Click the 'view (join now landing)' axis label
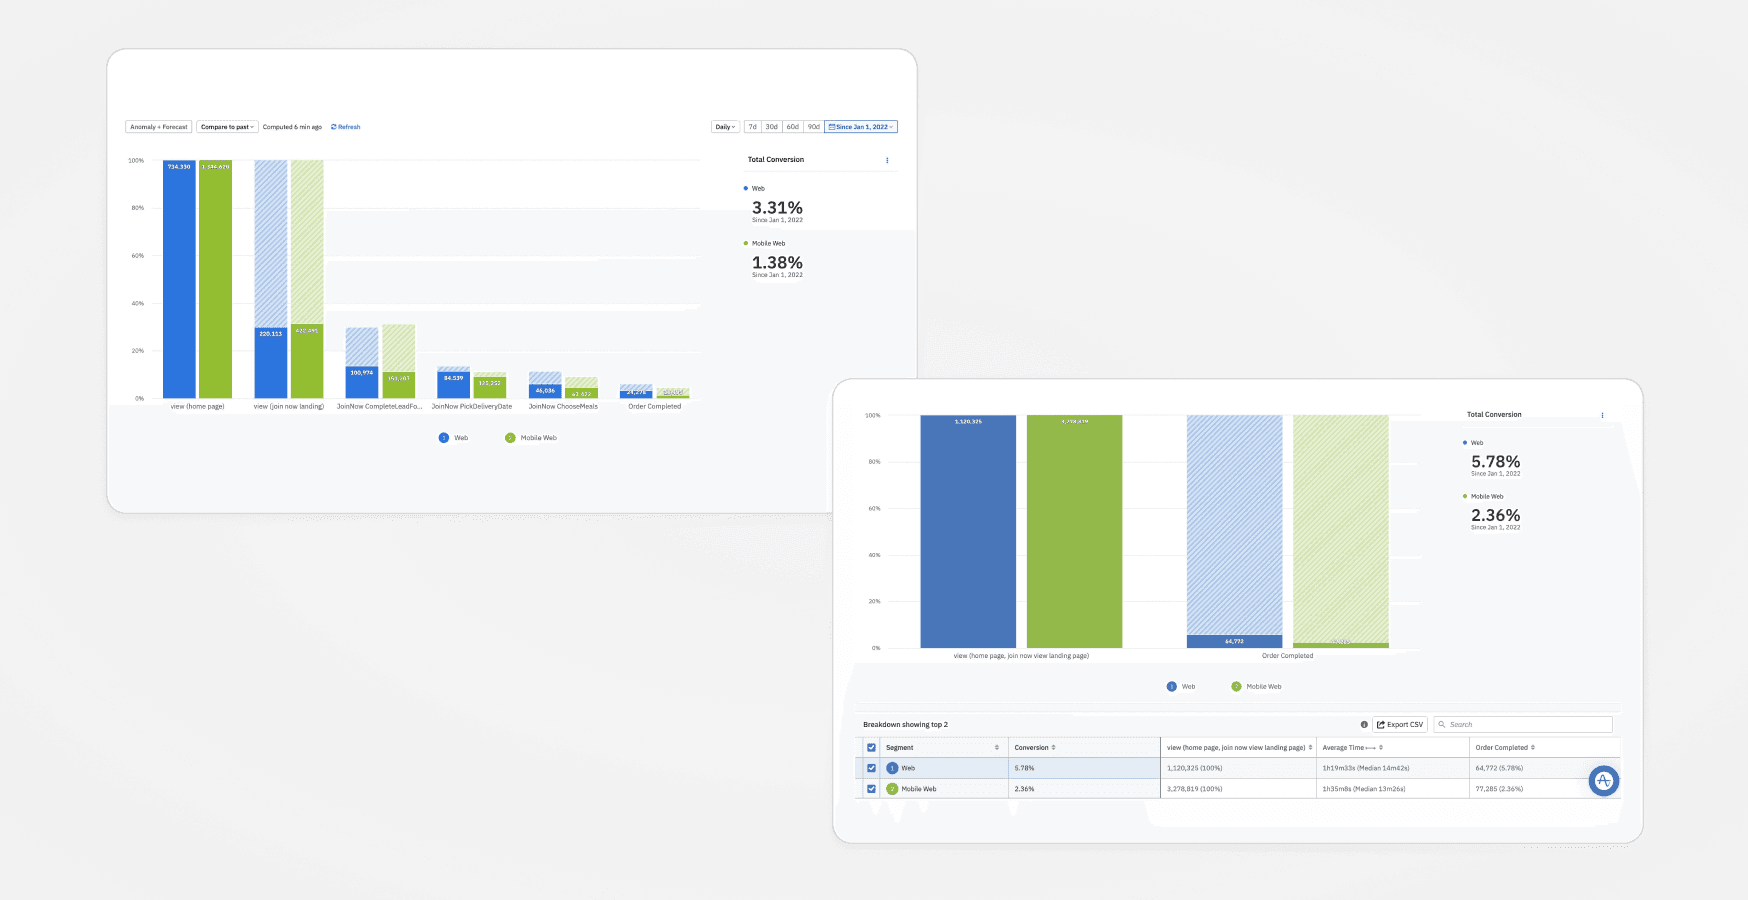 pos(289,407)
